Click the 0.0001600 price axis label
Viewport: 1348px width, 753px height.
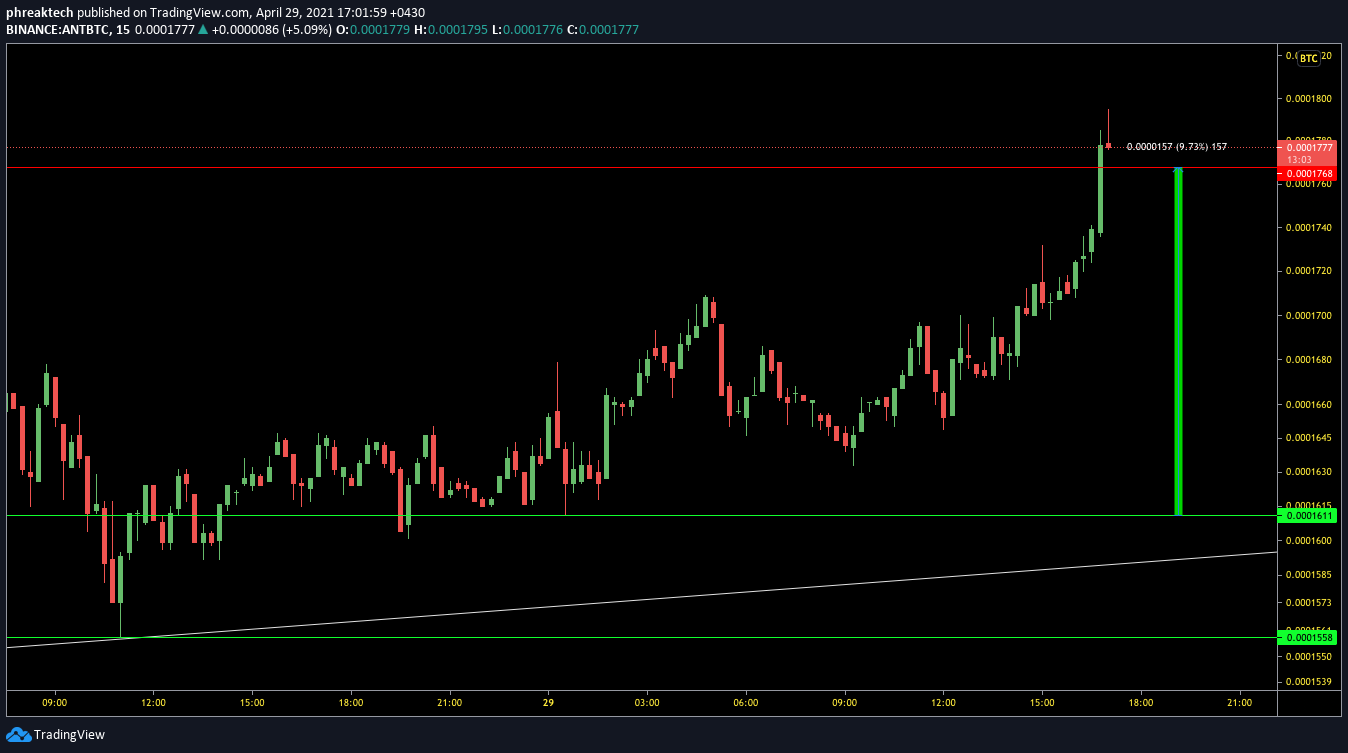coord(1308,540)
